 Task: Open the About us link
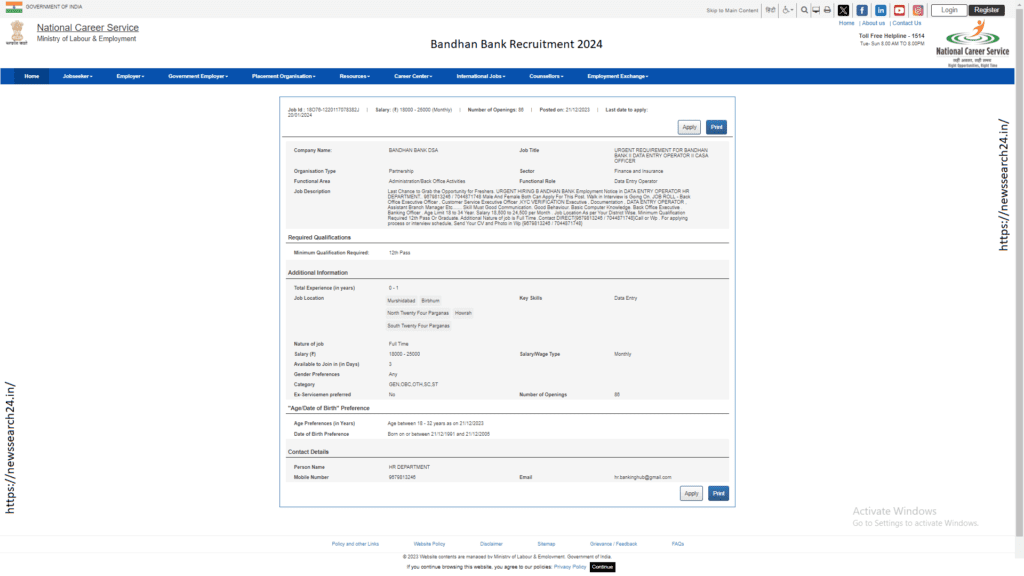873,23
